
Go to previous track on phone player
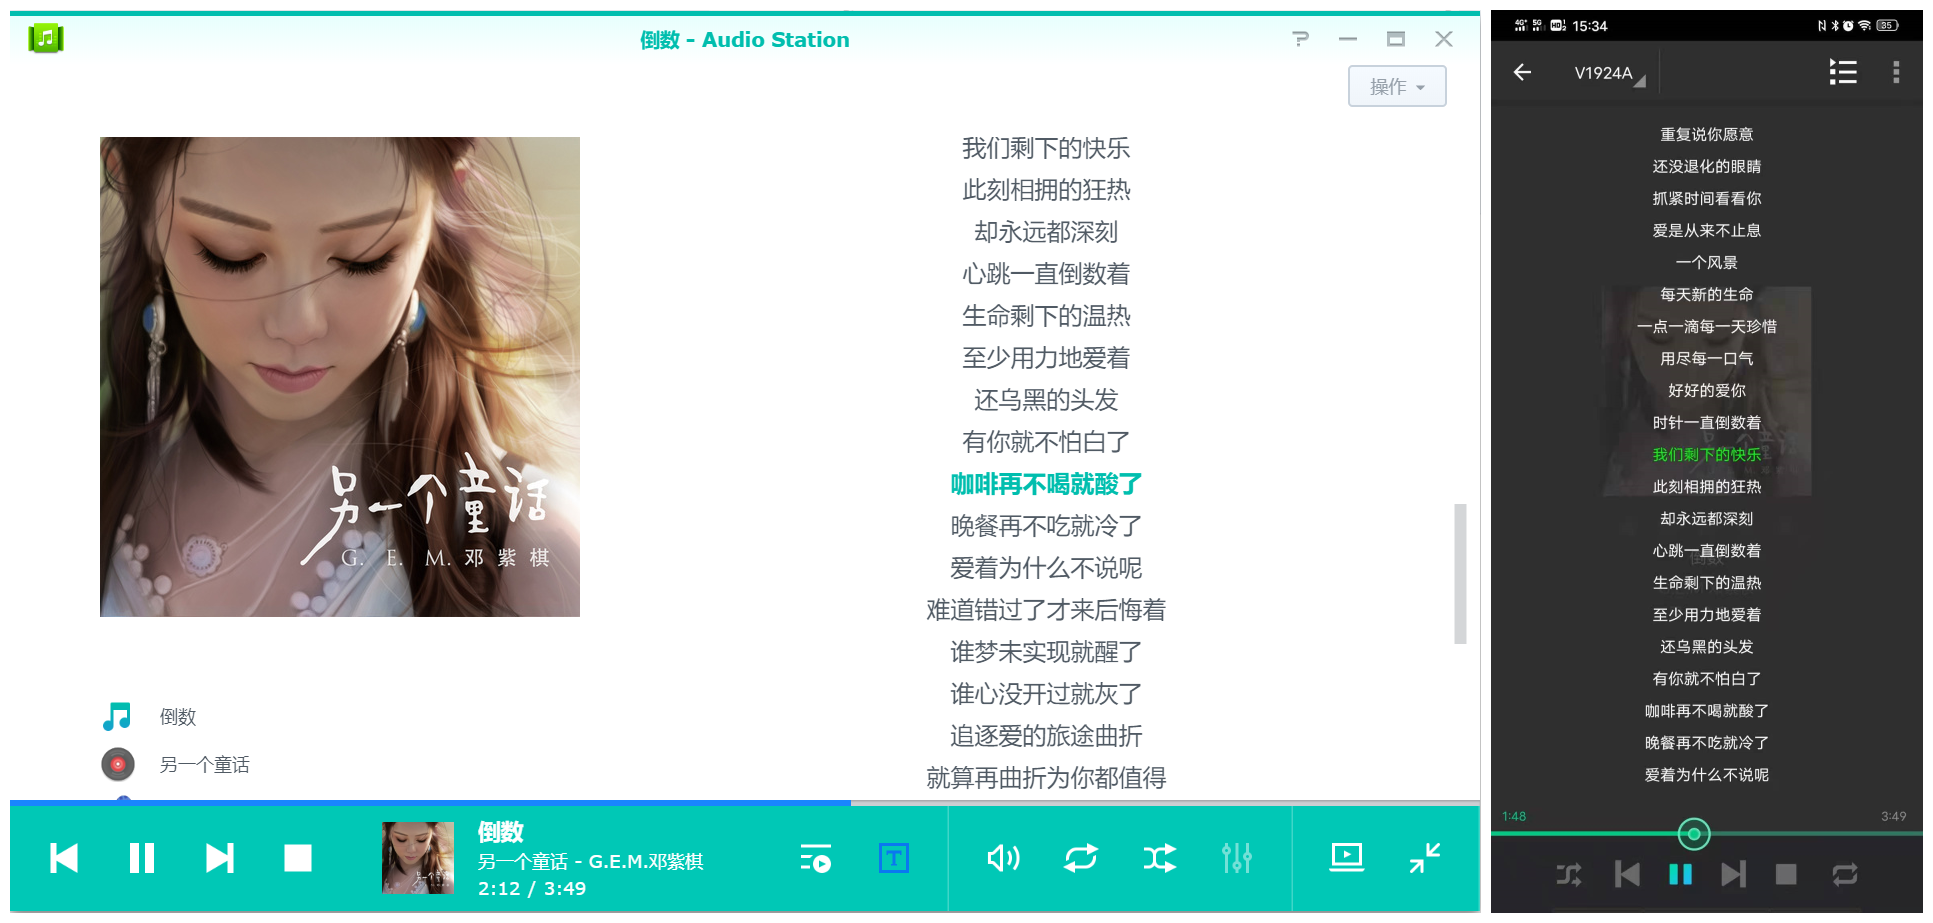[1627, 875]
